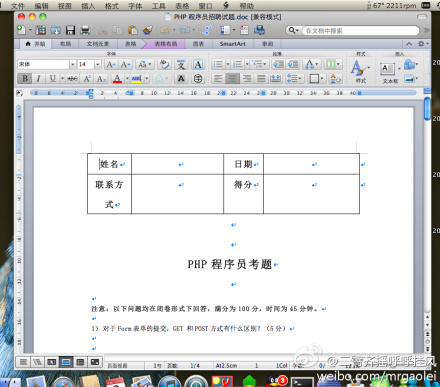Open the borders dropdown arrow

click(322, 79)
